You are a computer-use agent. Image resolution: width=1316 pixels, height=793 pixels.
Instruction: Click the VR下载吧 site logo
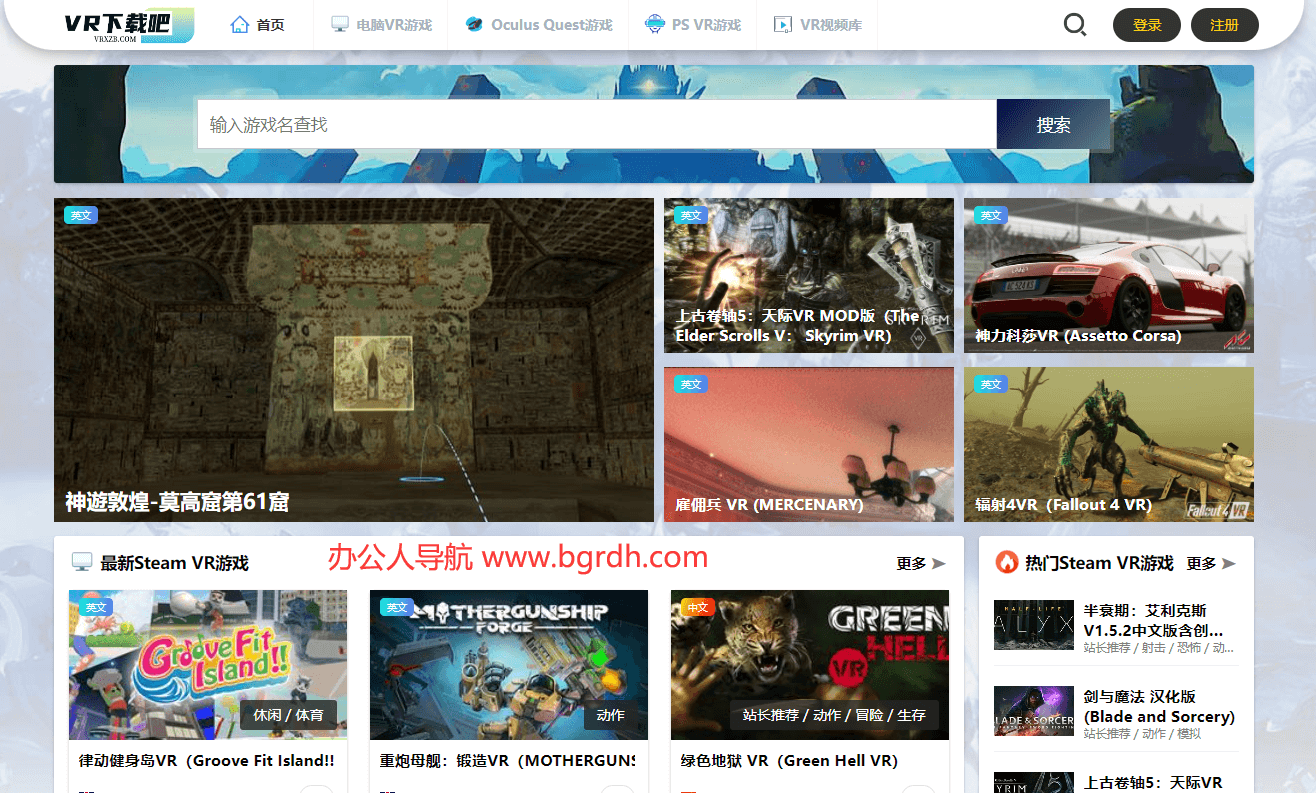pyautogui.click(x=129, y=25)
